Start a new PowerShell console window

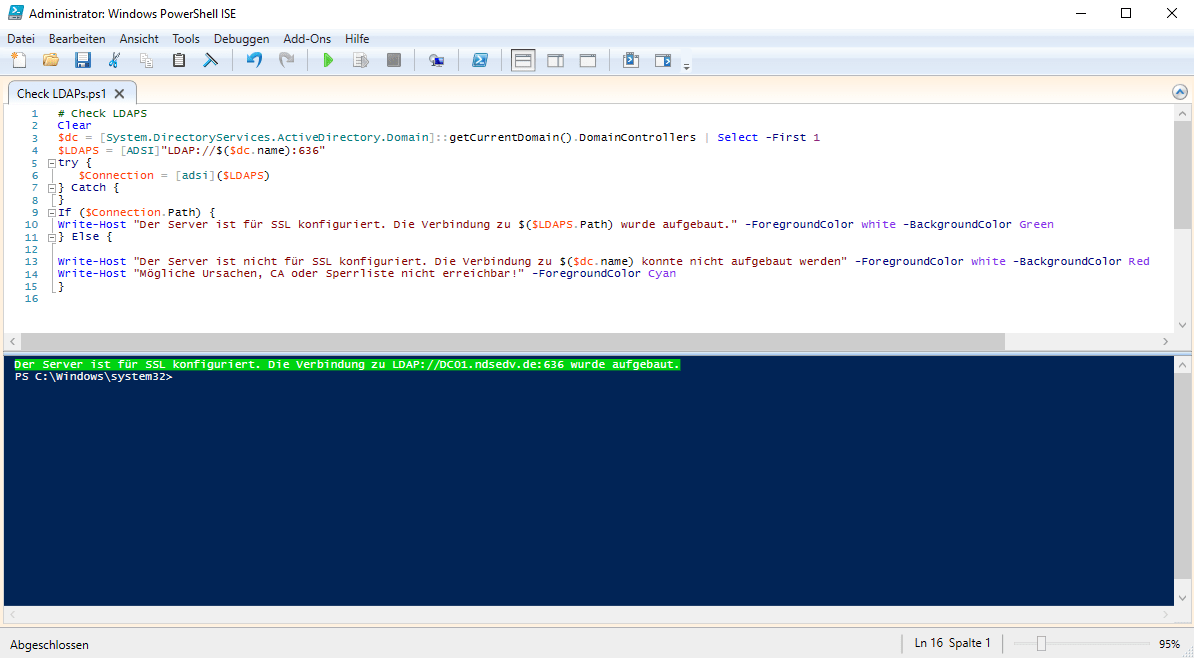click(x=480, y=60)
